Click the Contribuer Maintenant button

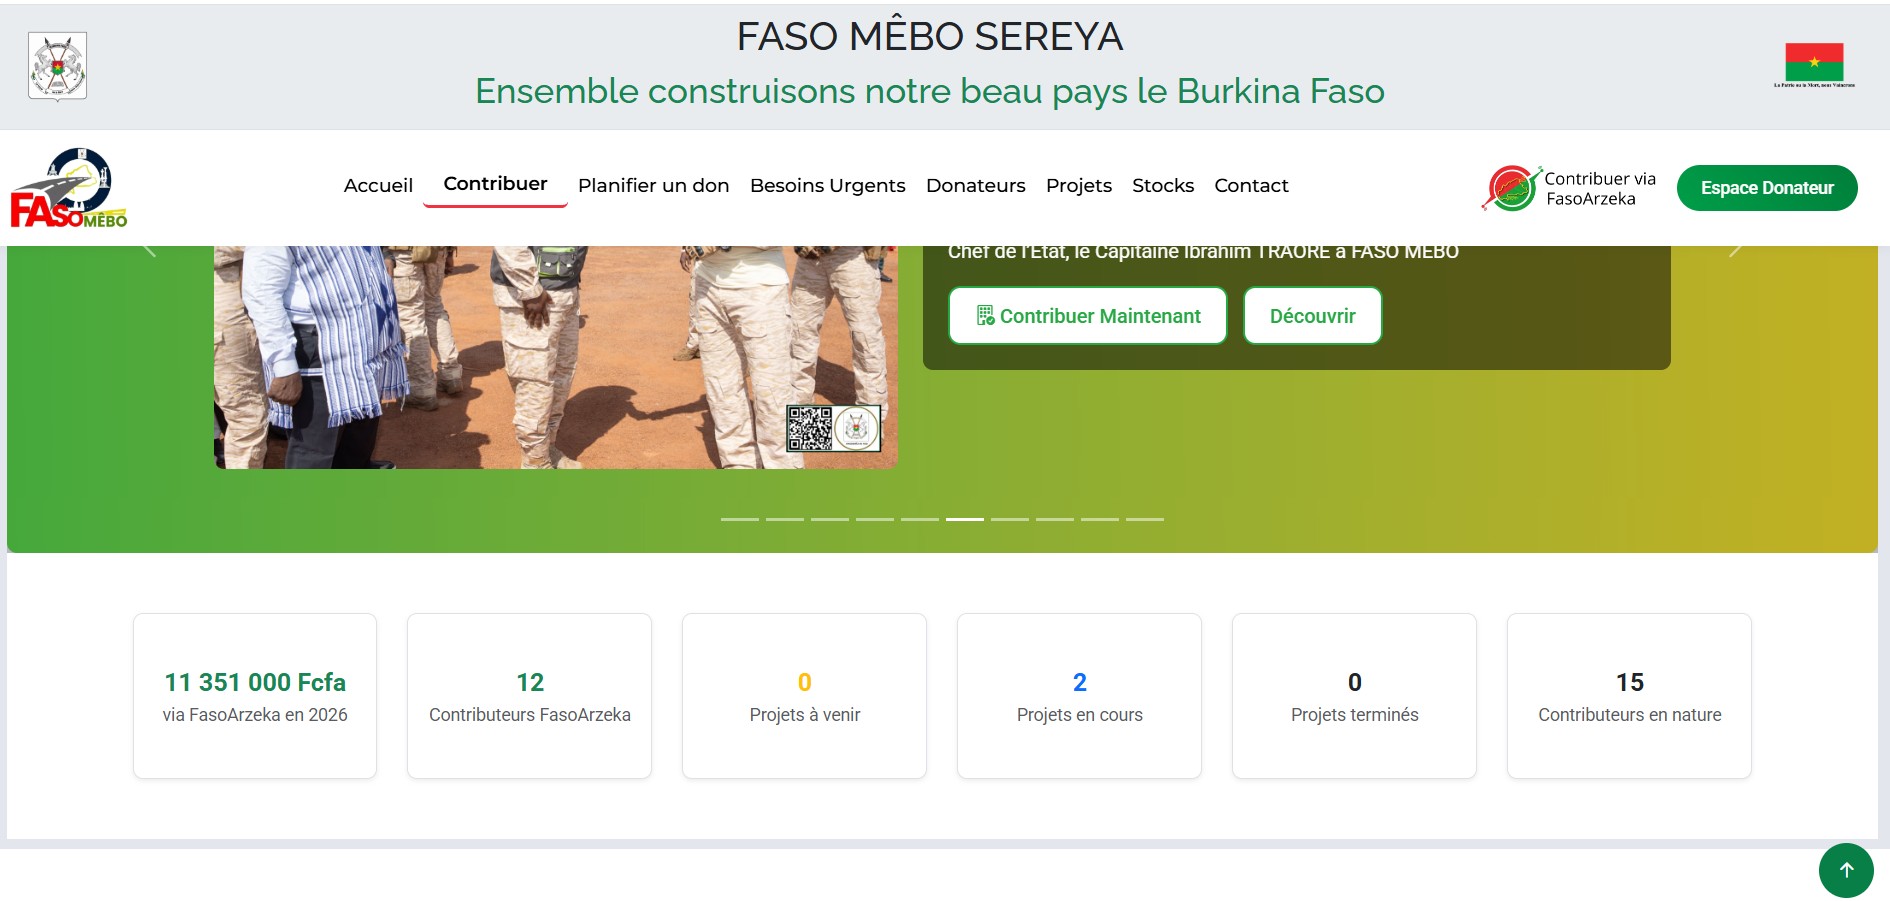1088,316
